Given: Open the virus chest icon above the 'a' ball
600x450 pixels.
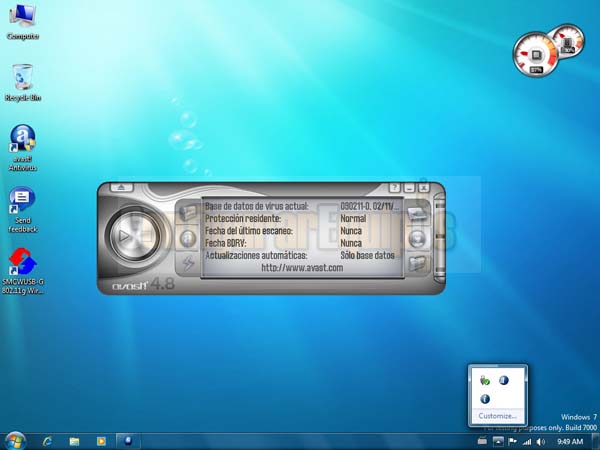Looking at the screenshot, I should click(x=188, y=213).
